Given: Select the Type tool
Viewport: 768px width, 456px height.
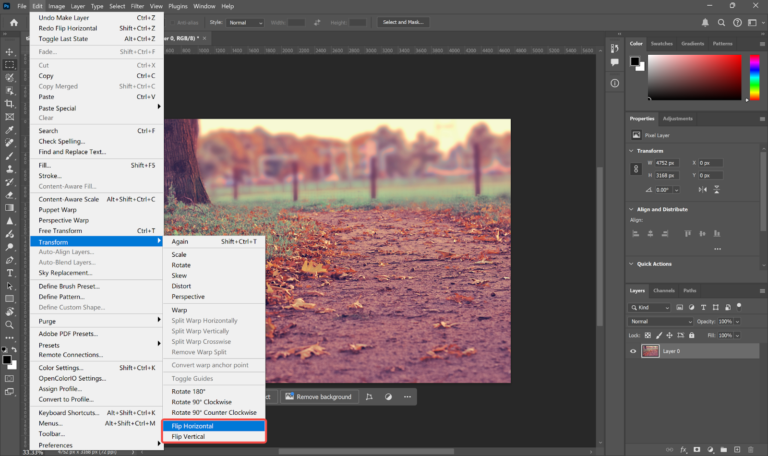Looking at the screenshot, I should click(10, 272).
